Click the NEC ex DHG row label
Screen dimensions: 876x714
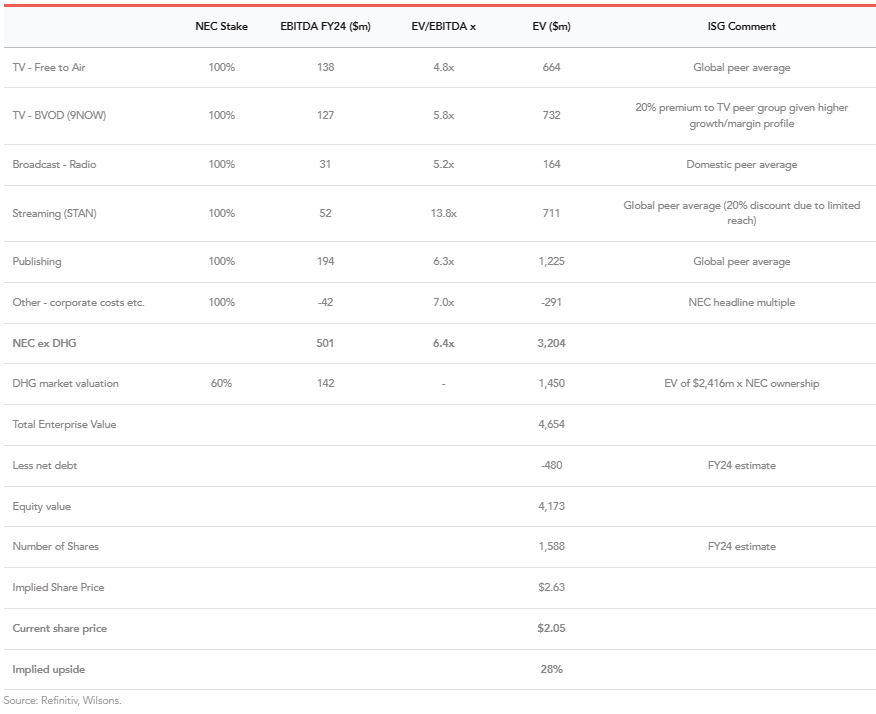(44, 343)
